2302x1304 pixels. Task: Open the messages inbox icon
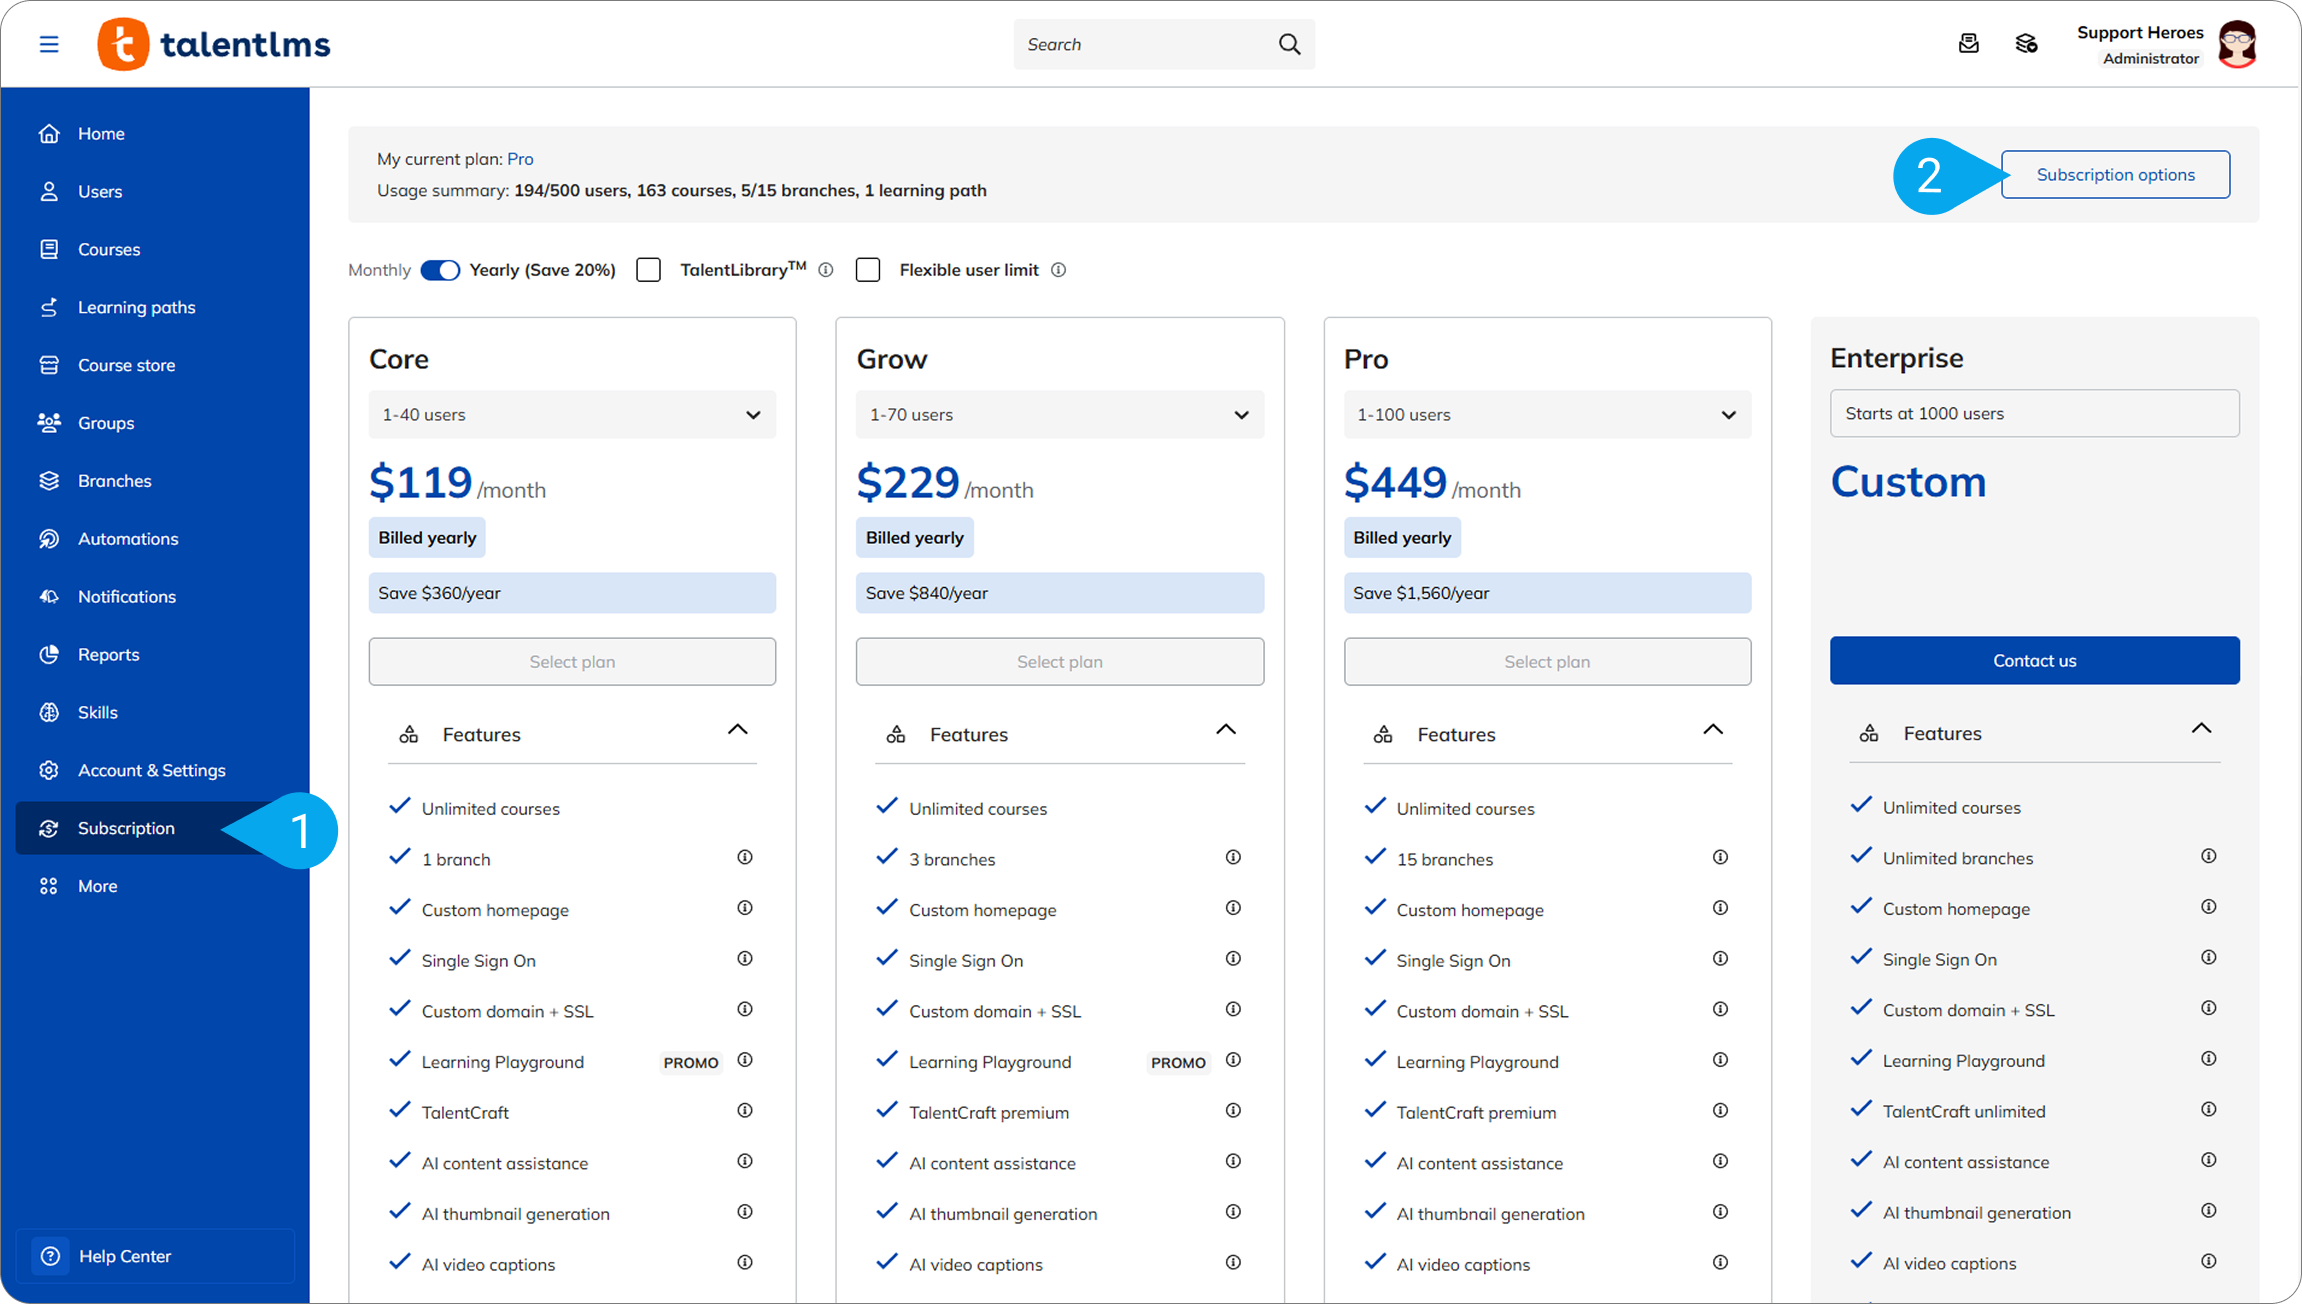1968,44
